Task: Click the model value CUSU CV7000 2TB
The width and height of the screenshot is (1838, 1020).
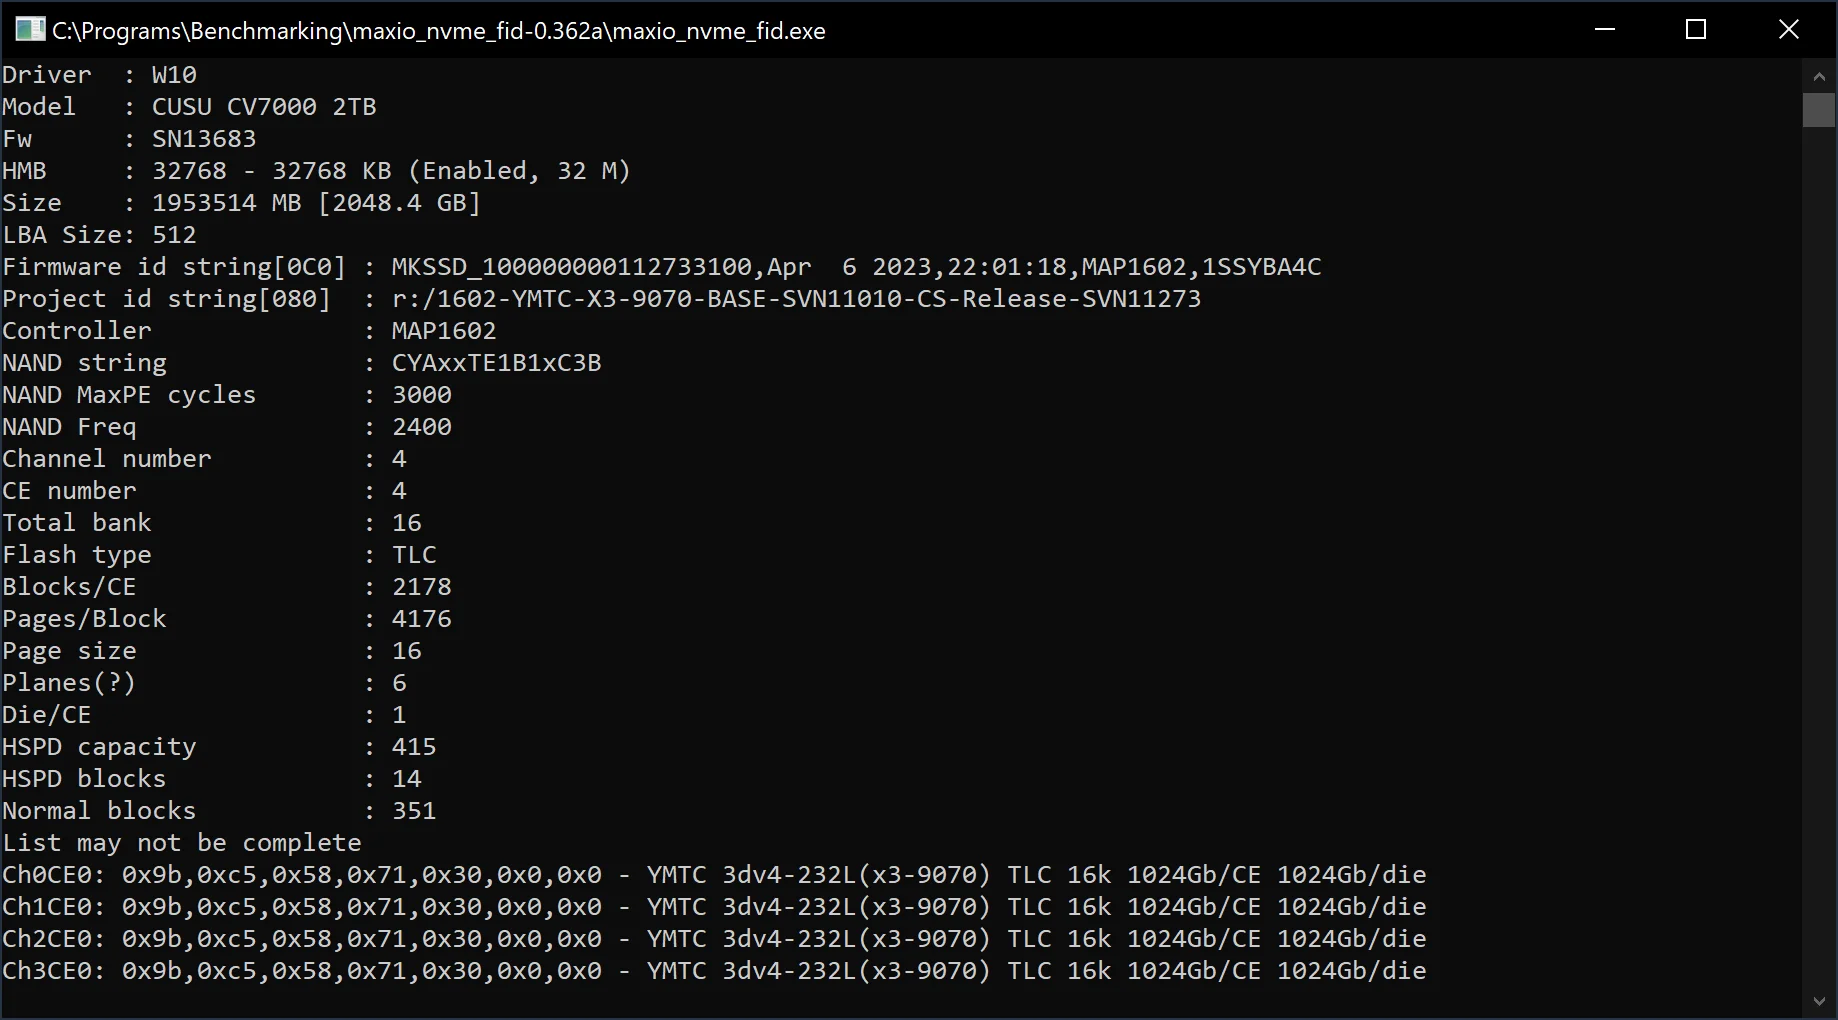Action: 264,107
